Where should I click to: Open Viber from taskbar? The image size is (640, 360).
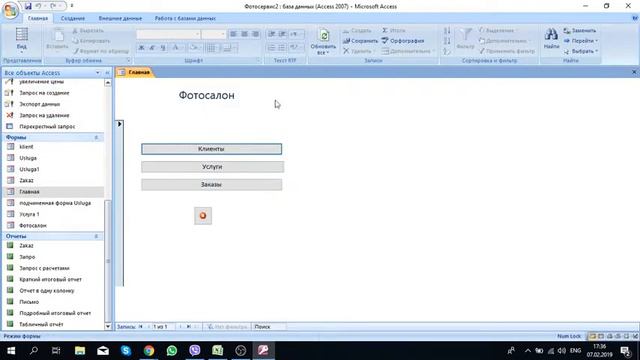[x=195, y=351]
